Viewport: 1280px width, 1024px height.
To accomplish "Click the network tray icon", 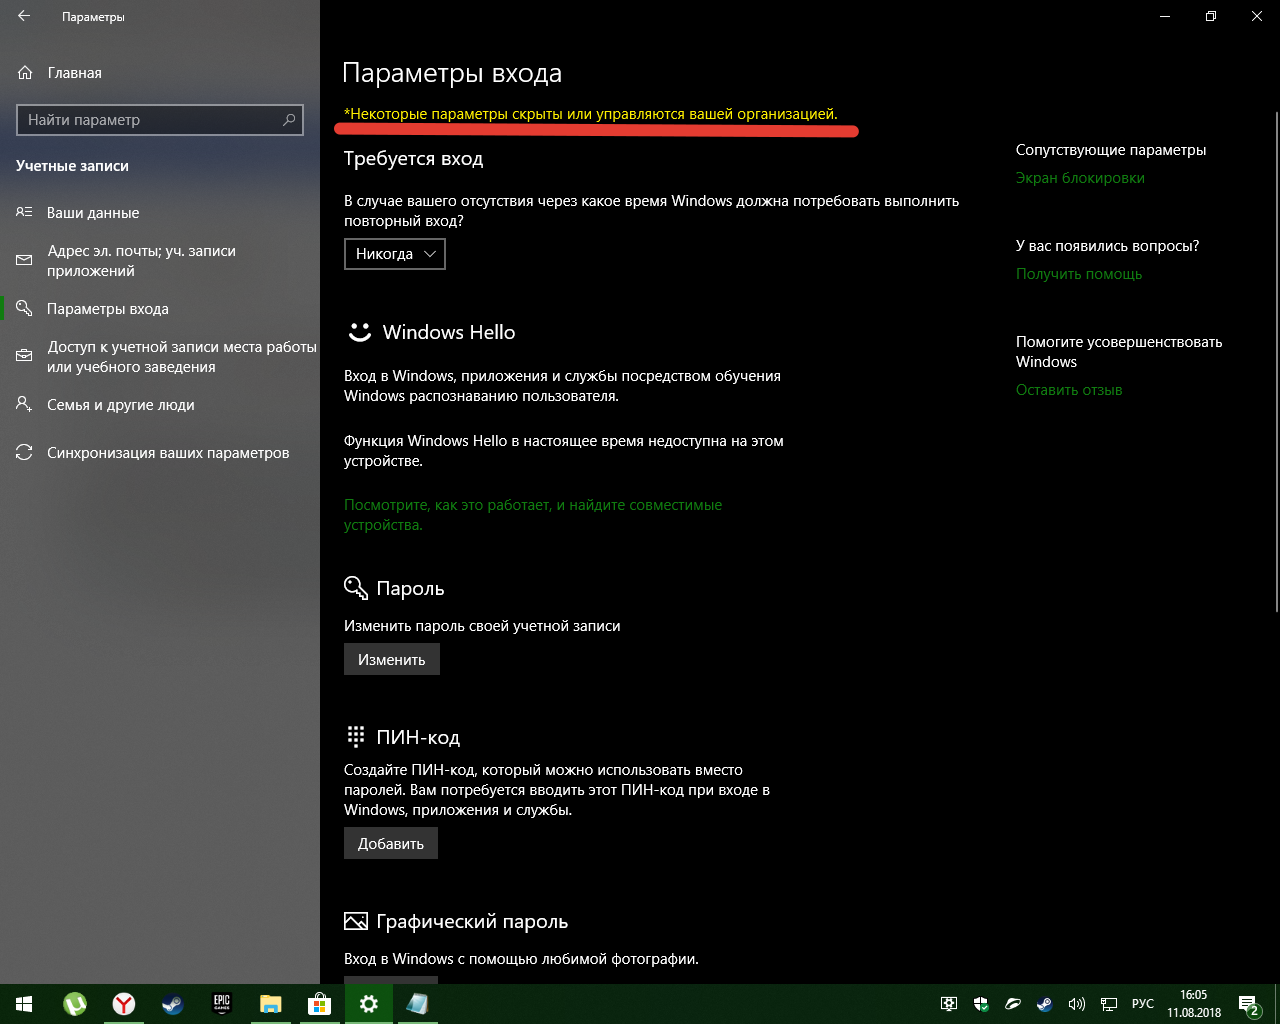I will pyautogui.click(x=1109, y=1004).
